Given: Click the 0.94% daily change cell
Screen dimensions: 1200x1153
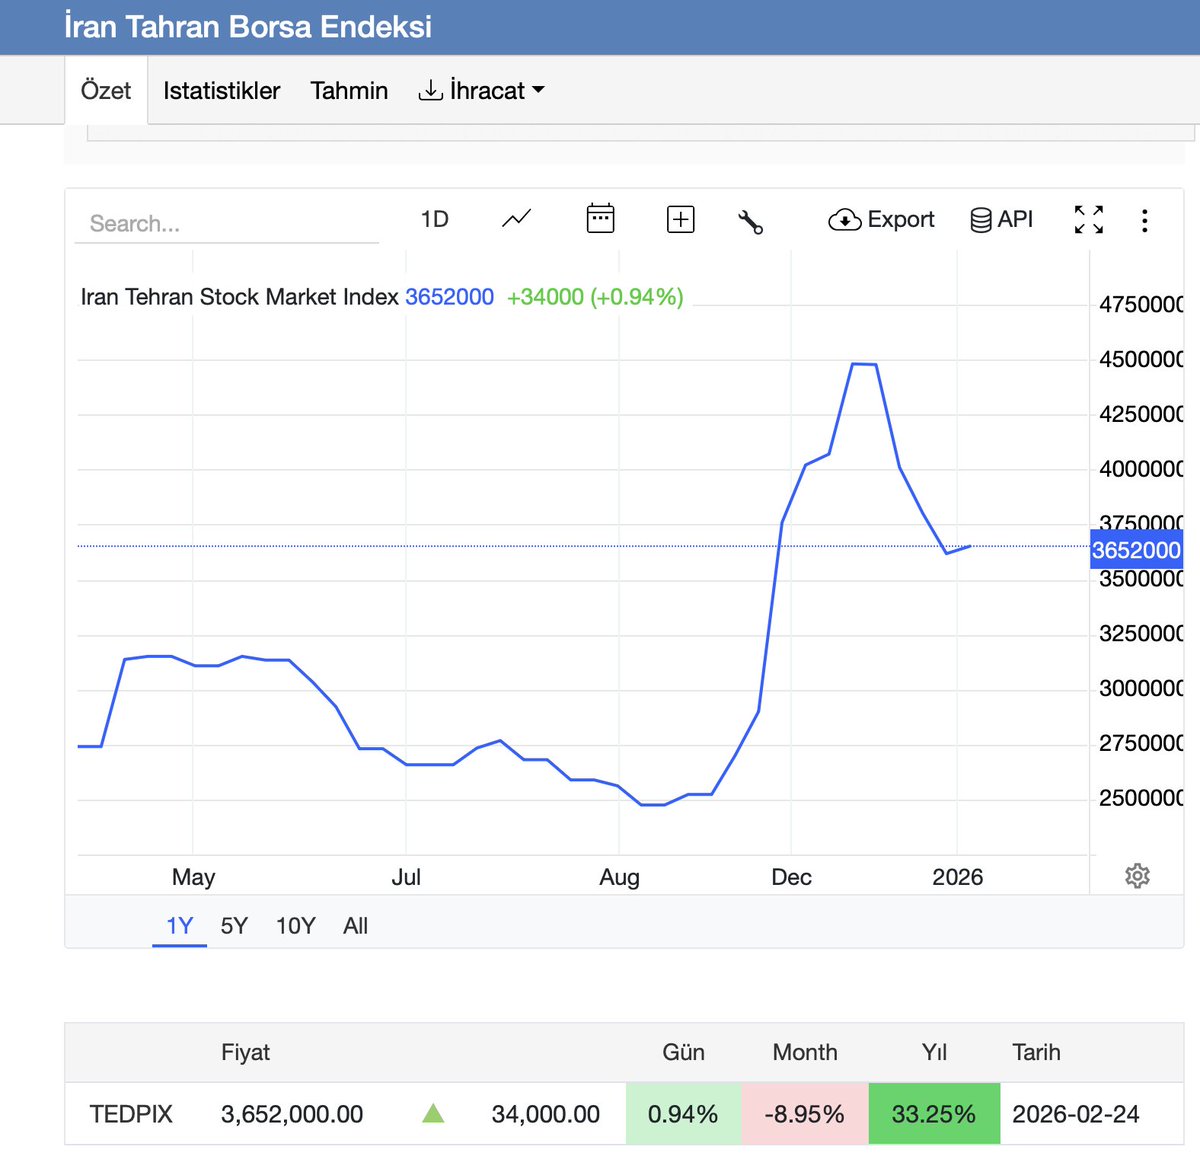Looking at the screenshot, I should click(683, 1114).
